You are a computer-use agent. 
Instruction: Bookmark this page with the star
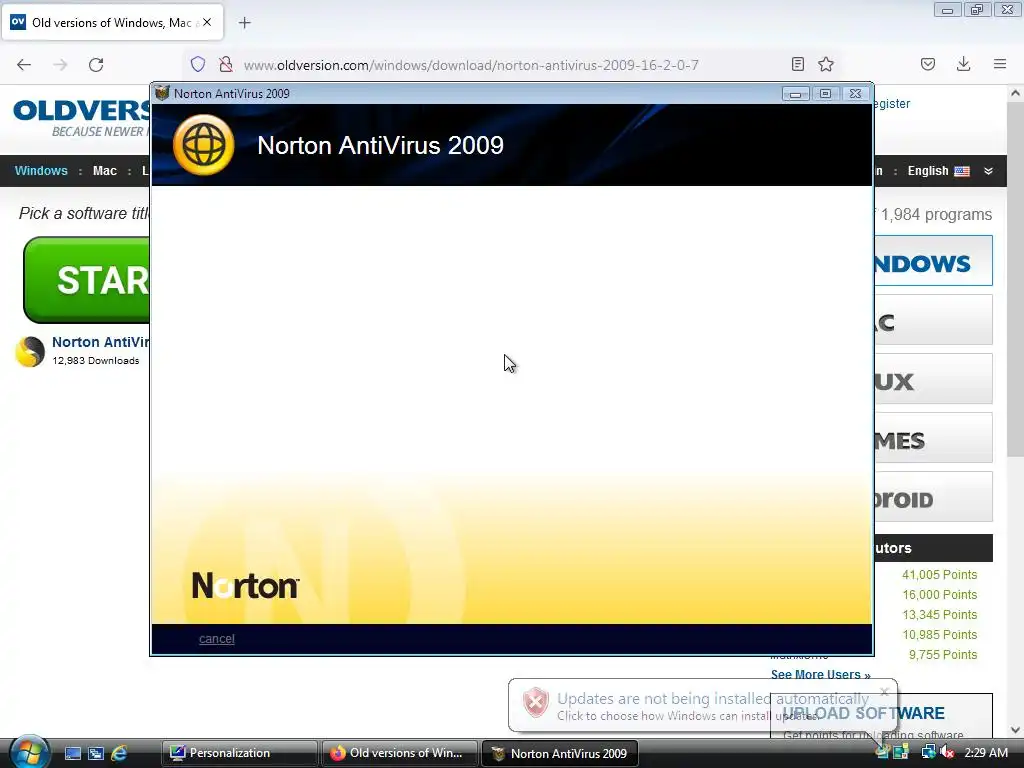[826, 64]
